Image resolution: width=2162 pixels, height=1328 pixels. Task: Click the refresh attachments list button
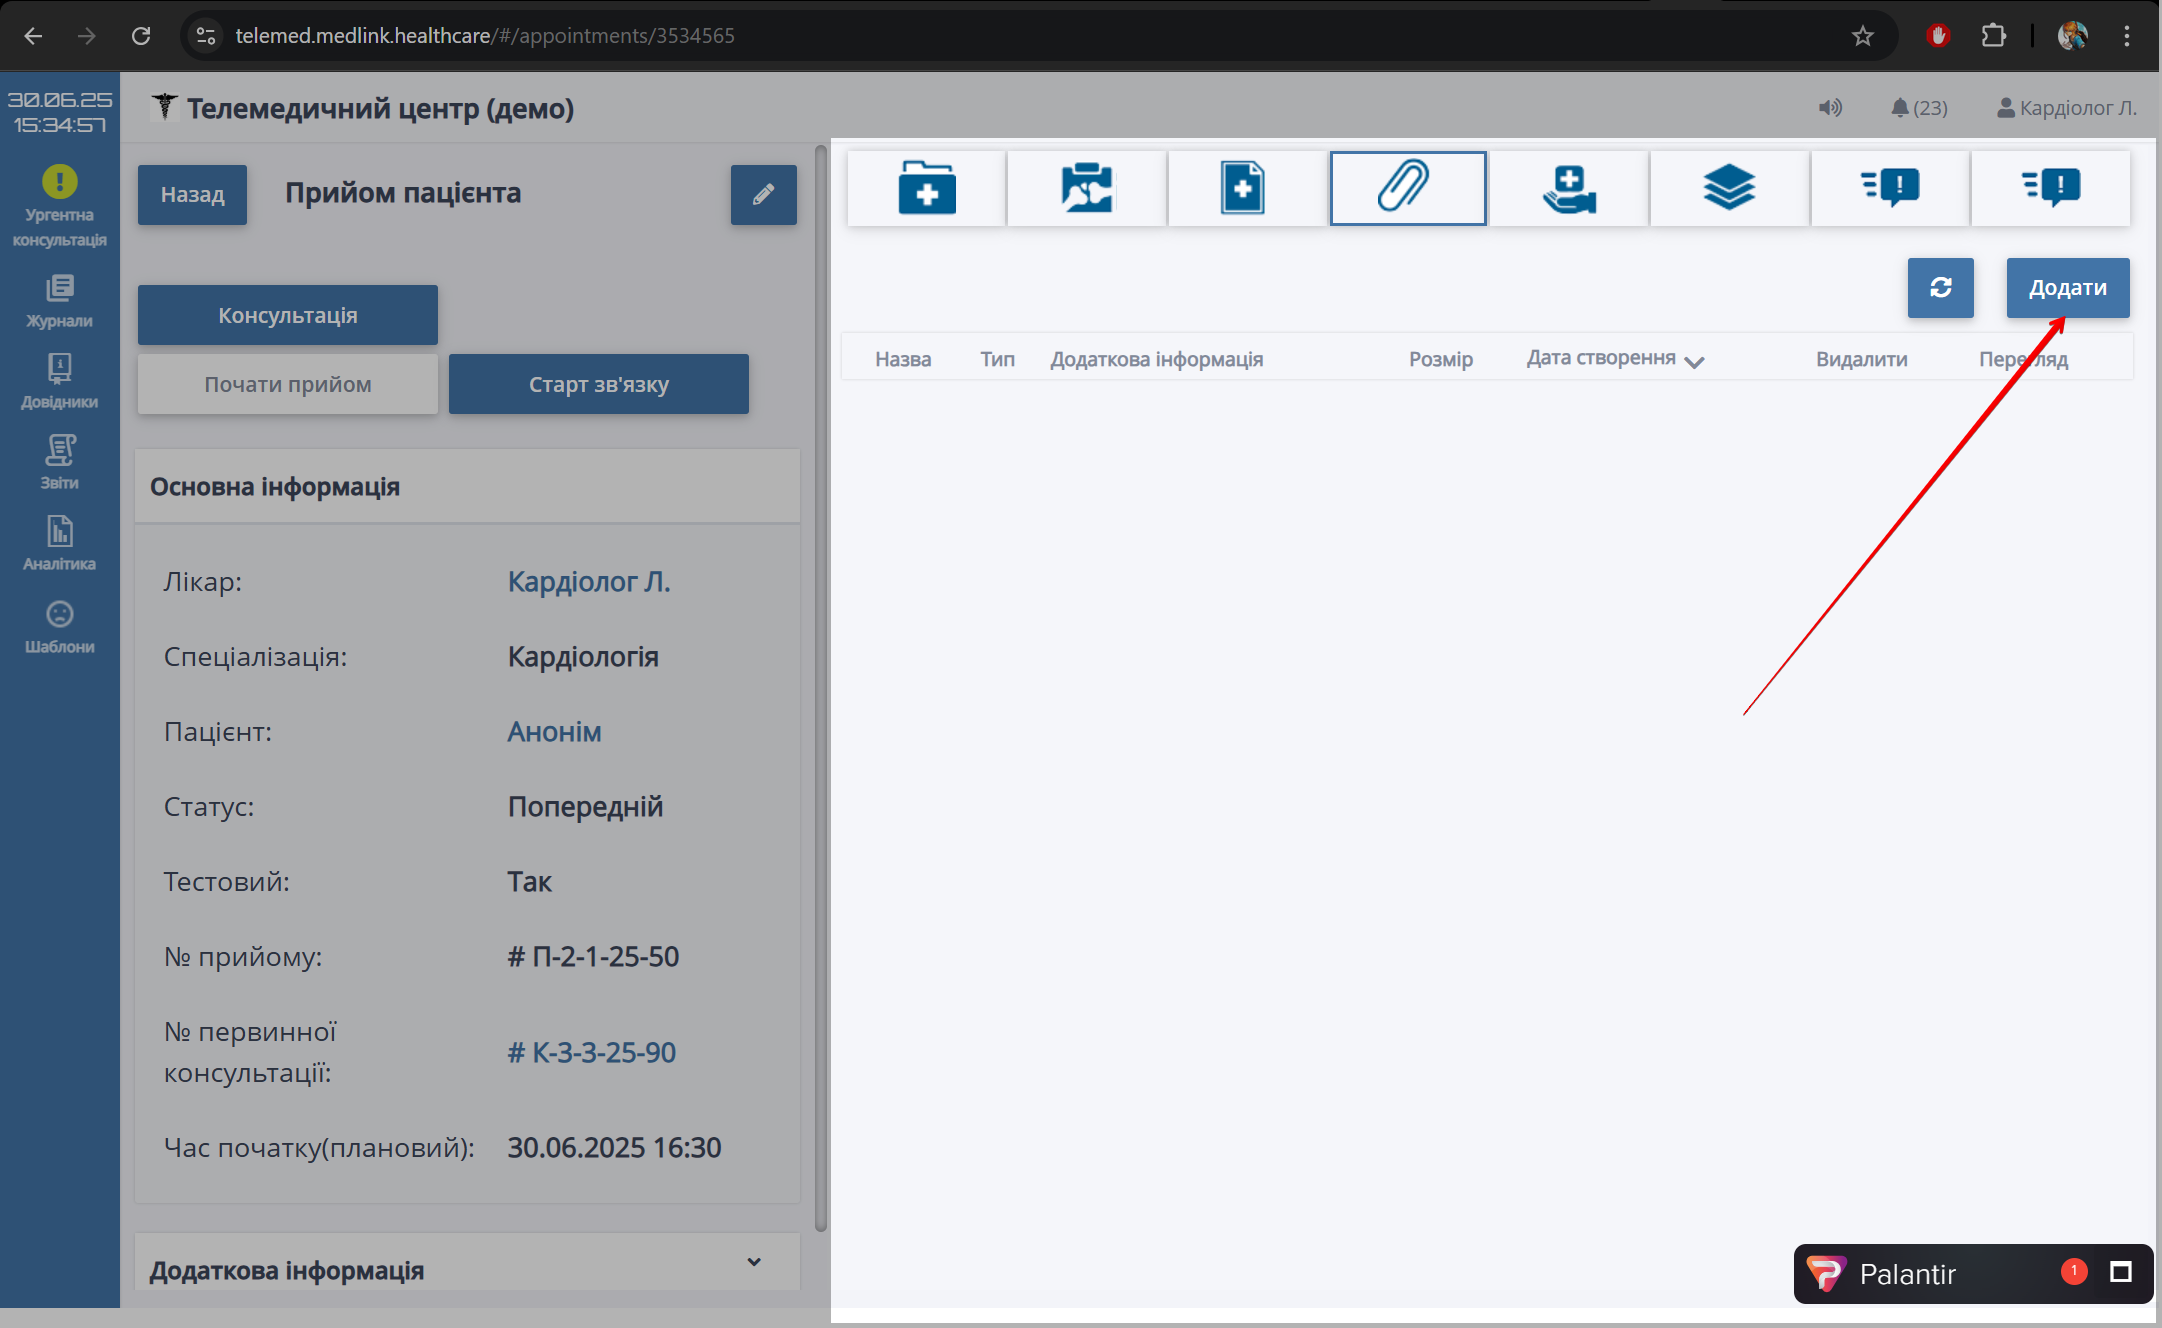1940,288
